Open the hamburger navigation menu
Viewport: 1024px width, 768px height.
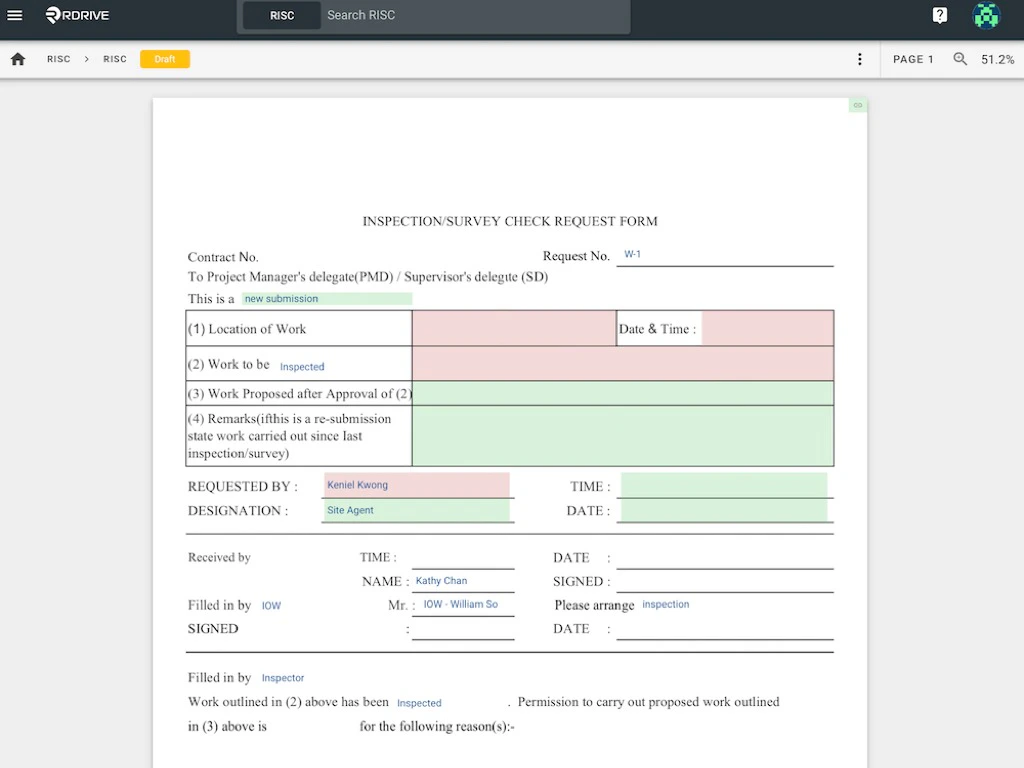tap(14, 15)
